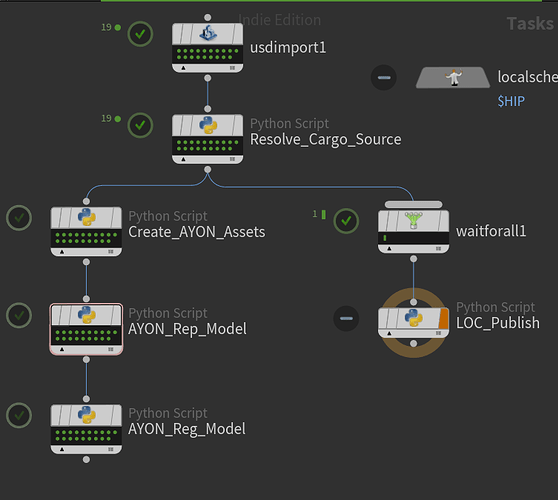The image size is (558, 500).
Task: Click the grid handle on usdimport1 footer
Action: (232, 68)
